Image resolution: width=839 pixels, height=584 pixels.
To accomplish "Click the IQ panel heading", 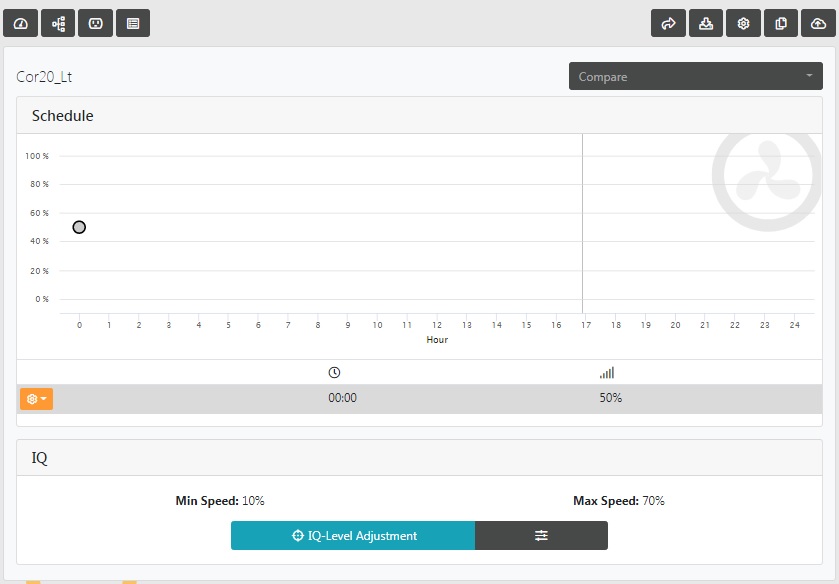I will [x=40, y=458].
